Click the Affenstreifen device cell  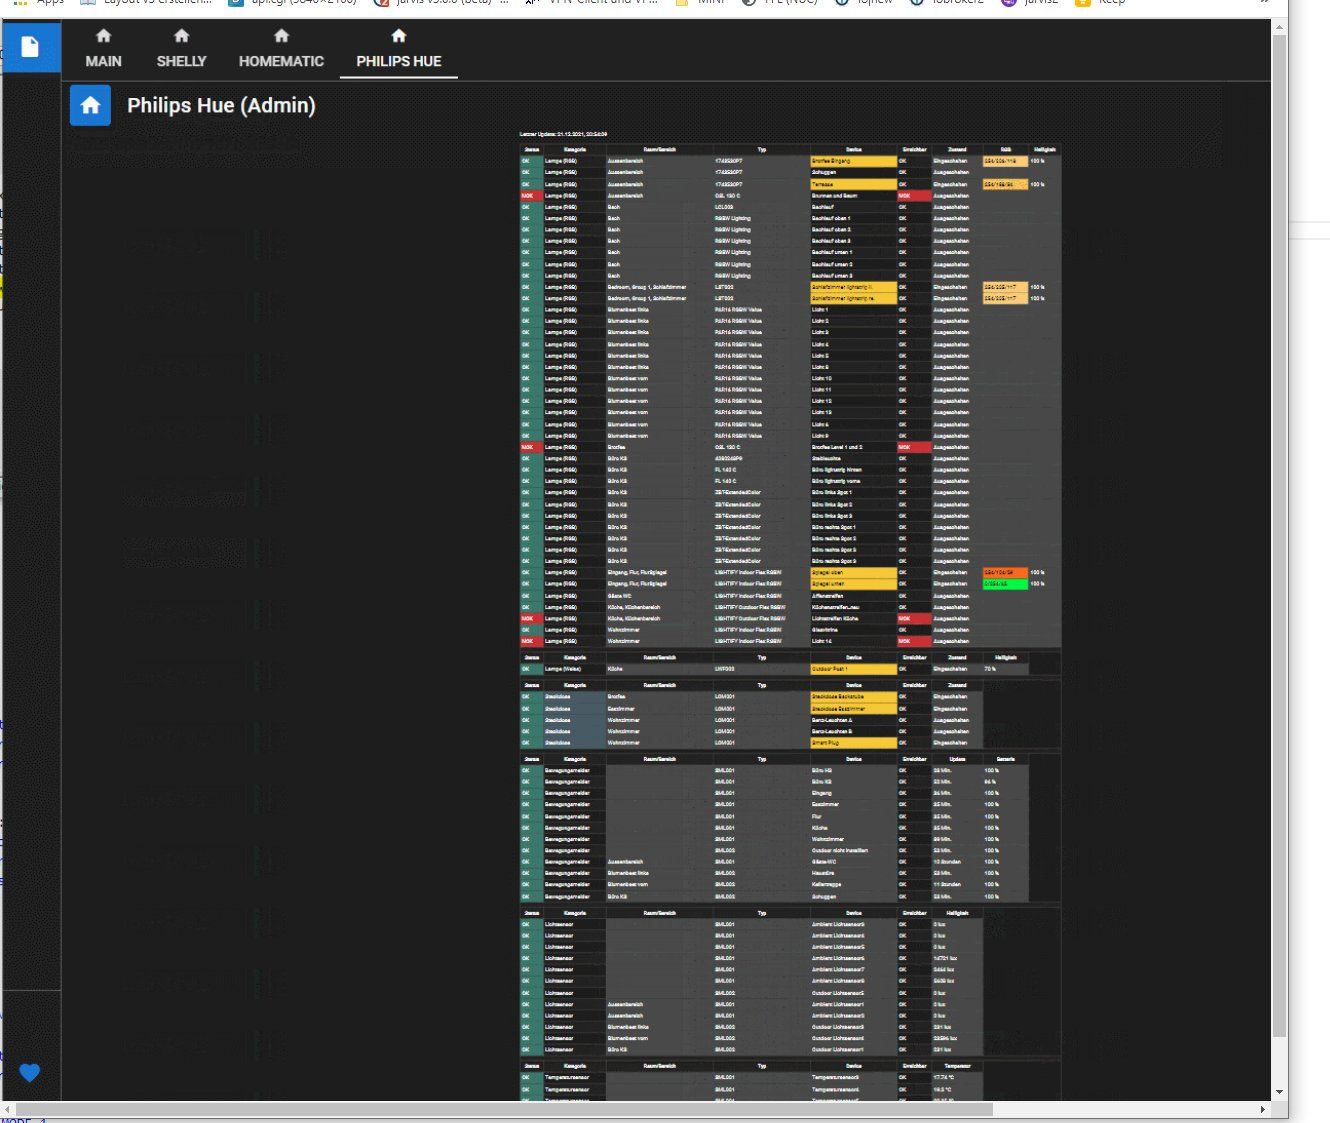[x=853, y=596]
